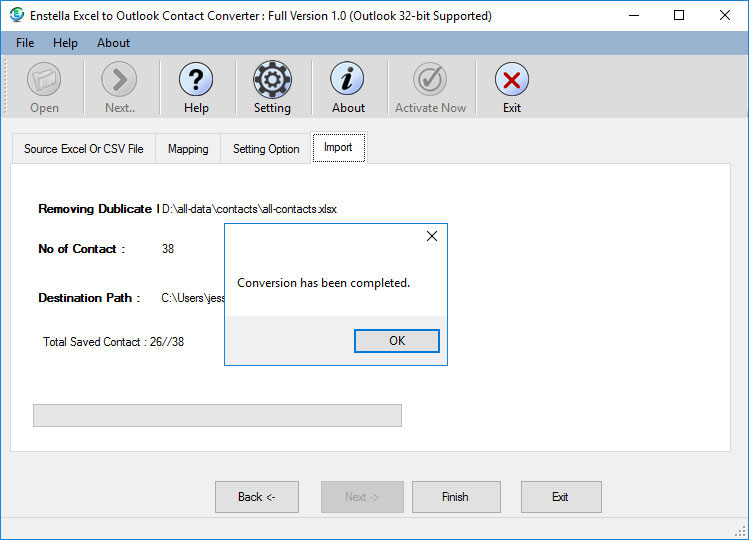Screen dimensions: 749x540
Task: Select the Import tab
Action: (338, 147)
